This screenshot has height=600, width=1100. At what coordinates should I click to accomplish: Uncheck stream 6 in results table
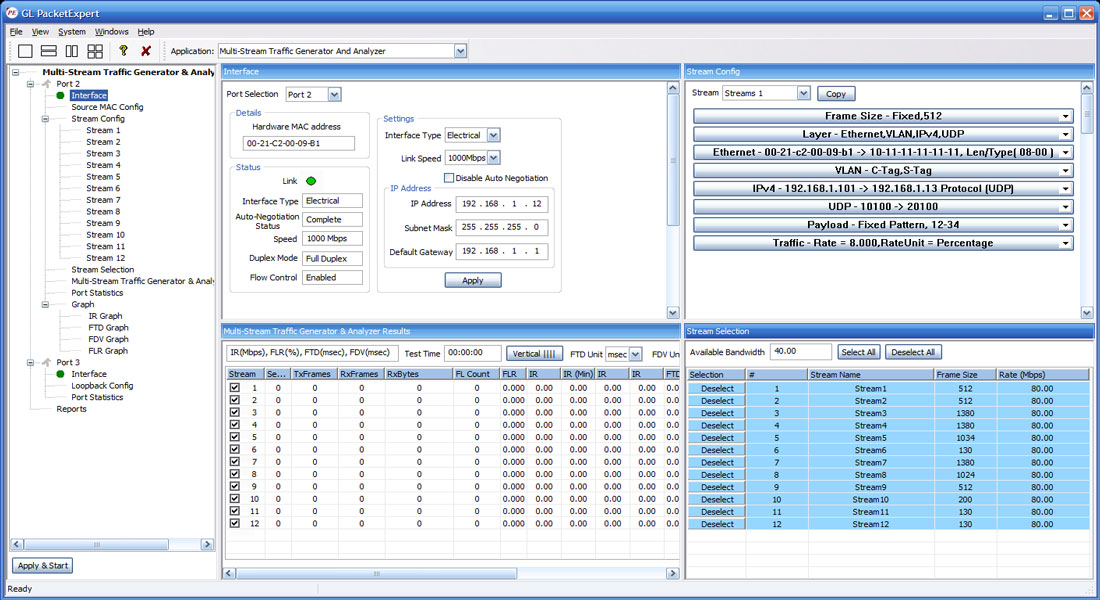click(x=234, y=449)
